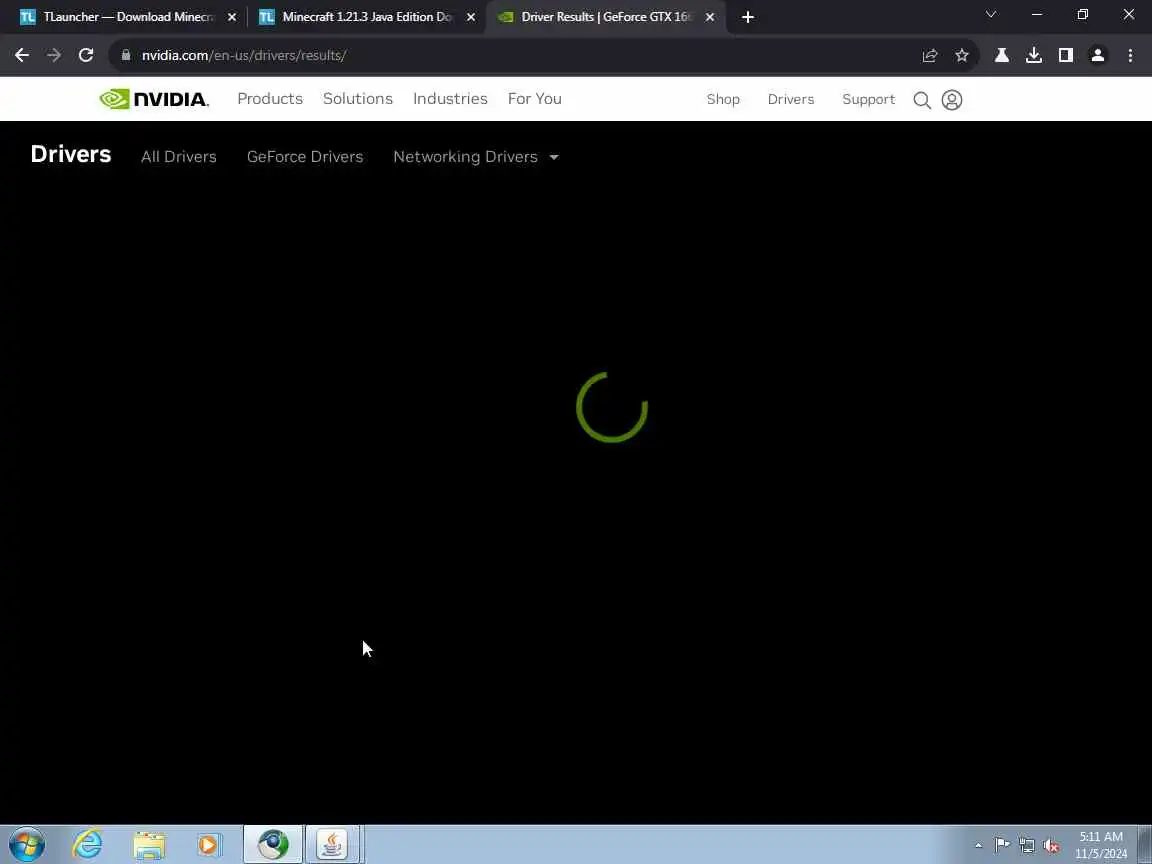Switch to Minecraft 1.21.3 Java Edition tab
This screenshot has width=1152, height=864.
pyautogui.click(x=367, y=17)
